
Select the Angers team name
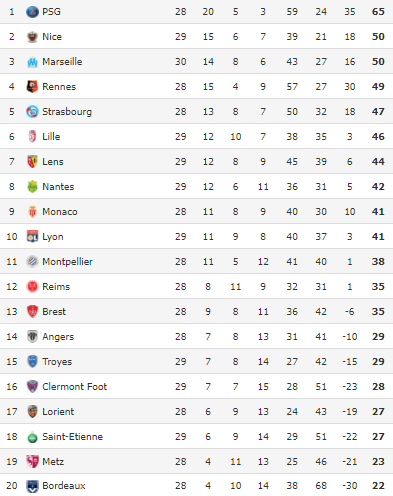58,337
